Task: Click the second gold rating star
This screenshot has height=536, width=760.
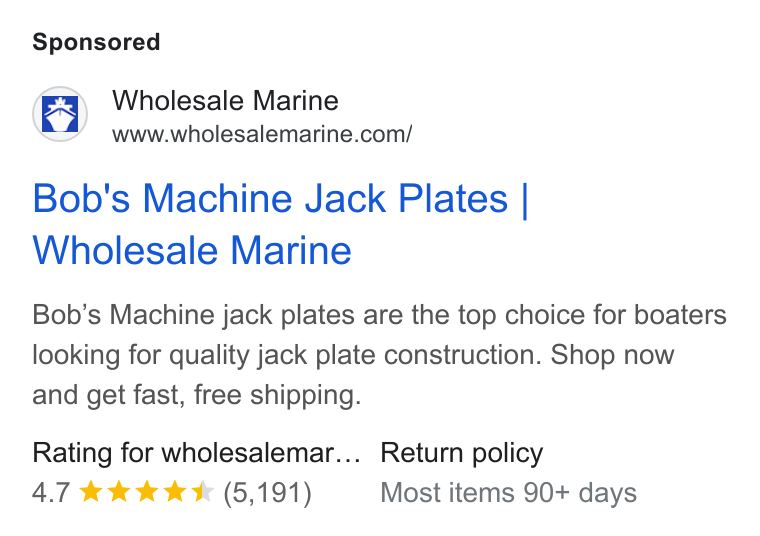Action: pyautogui.click(x=119, y=491)
